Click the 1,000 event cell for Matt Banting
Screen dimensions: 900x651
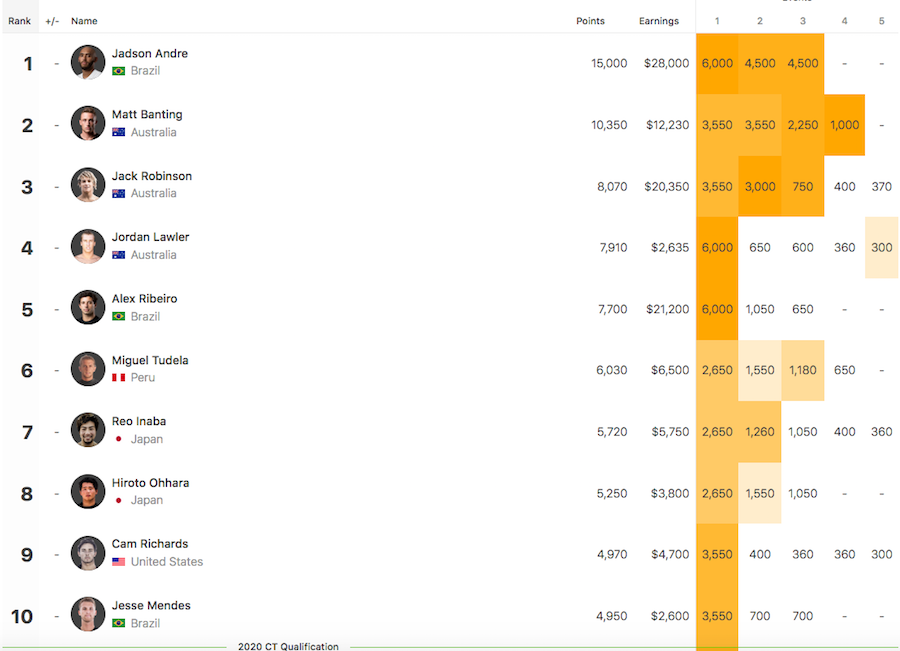(x=844, y=125)
